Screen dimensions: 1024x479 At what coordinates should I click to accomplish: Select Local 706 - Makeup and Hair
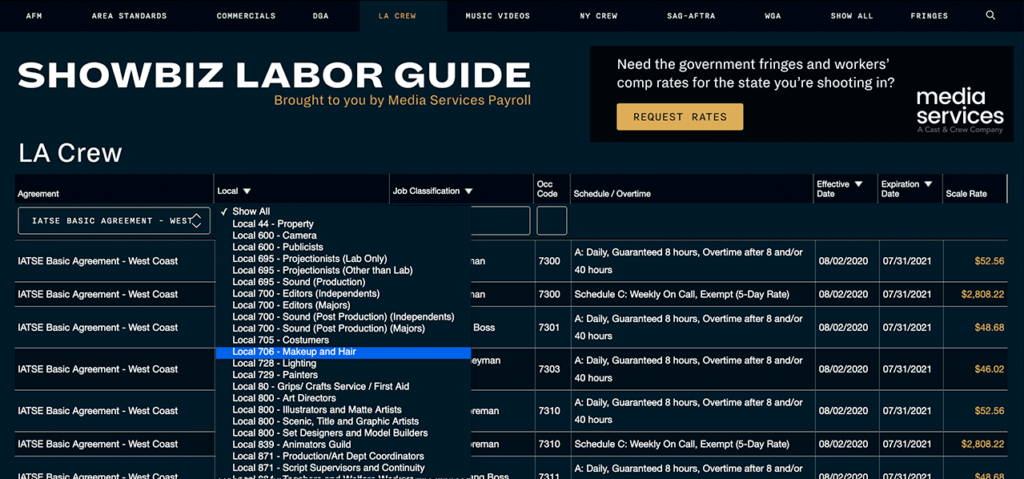[343, 352]
